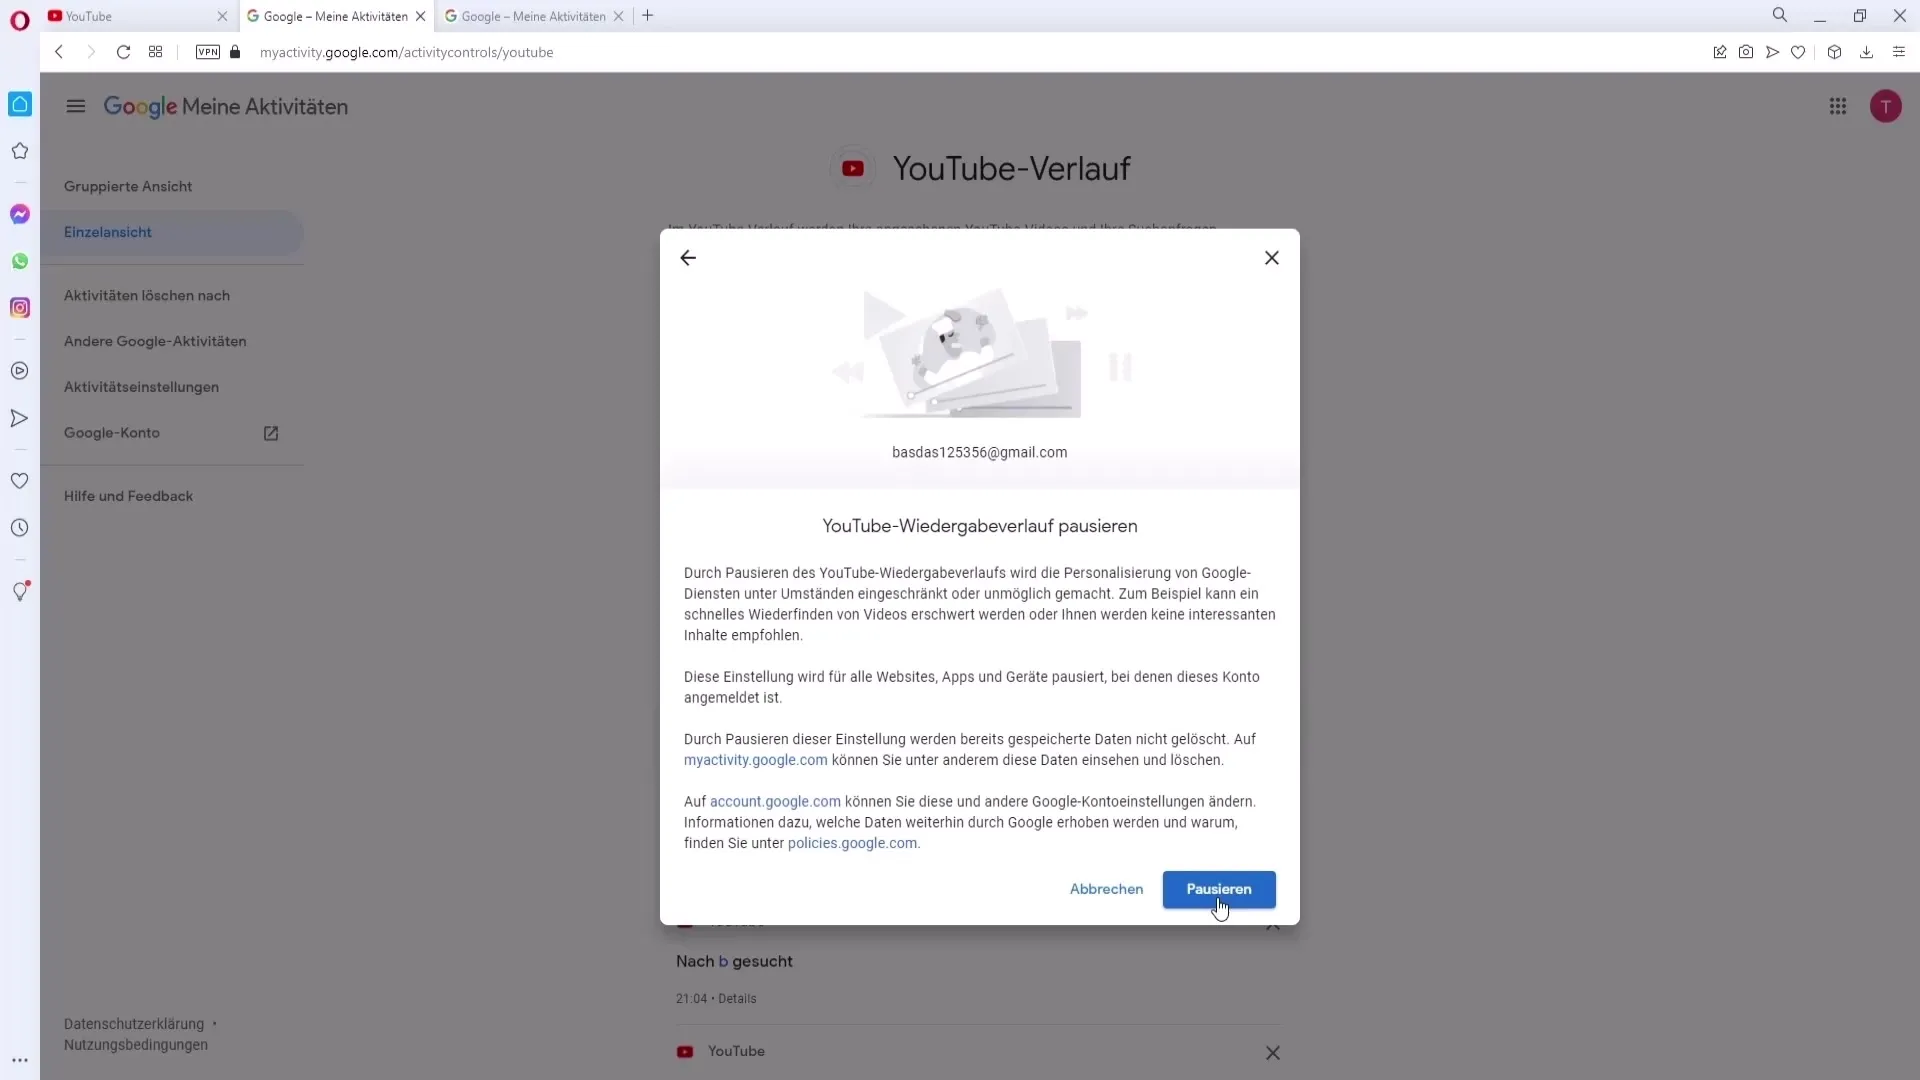This screenshot has width=1920, height=1080.
Task: Expand Andere Google-Aktivitäten section
Action: click(156, 342)
